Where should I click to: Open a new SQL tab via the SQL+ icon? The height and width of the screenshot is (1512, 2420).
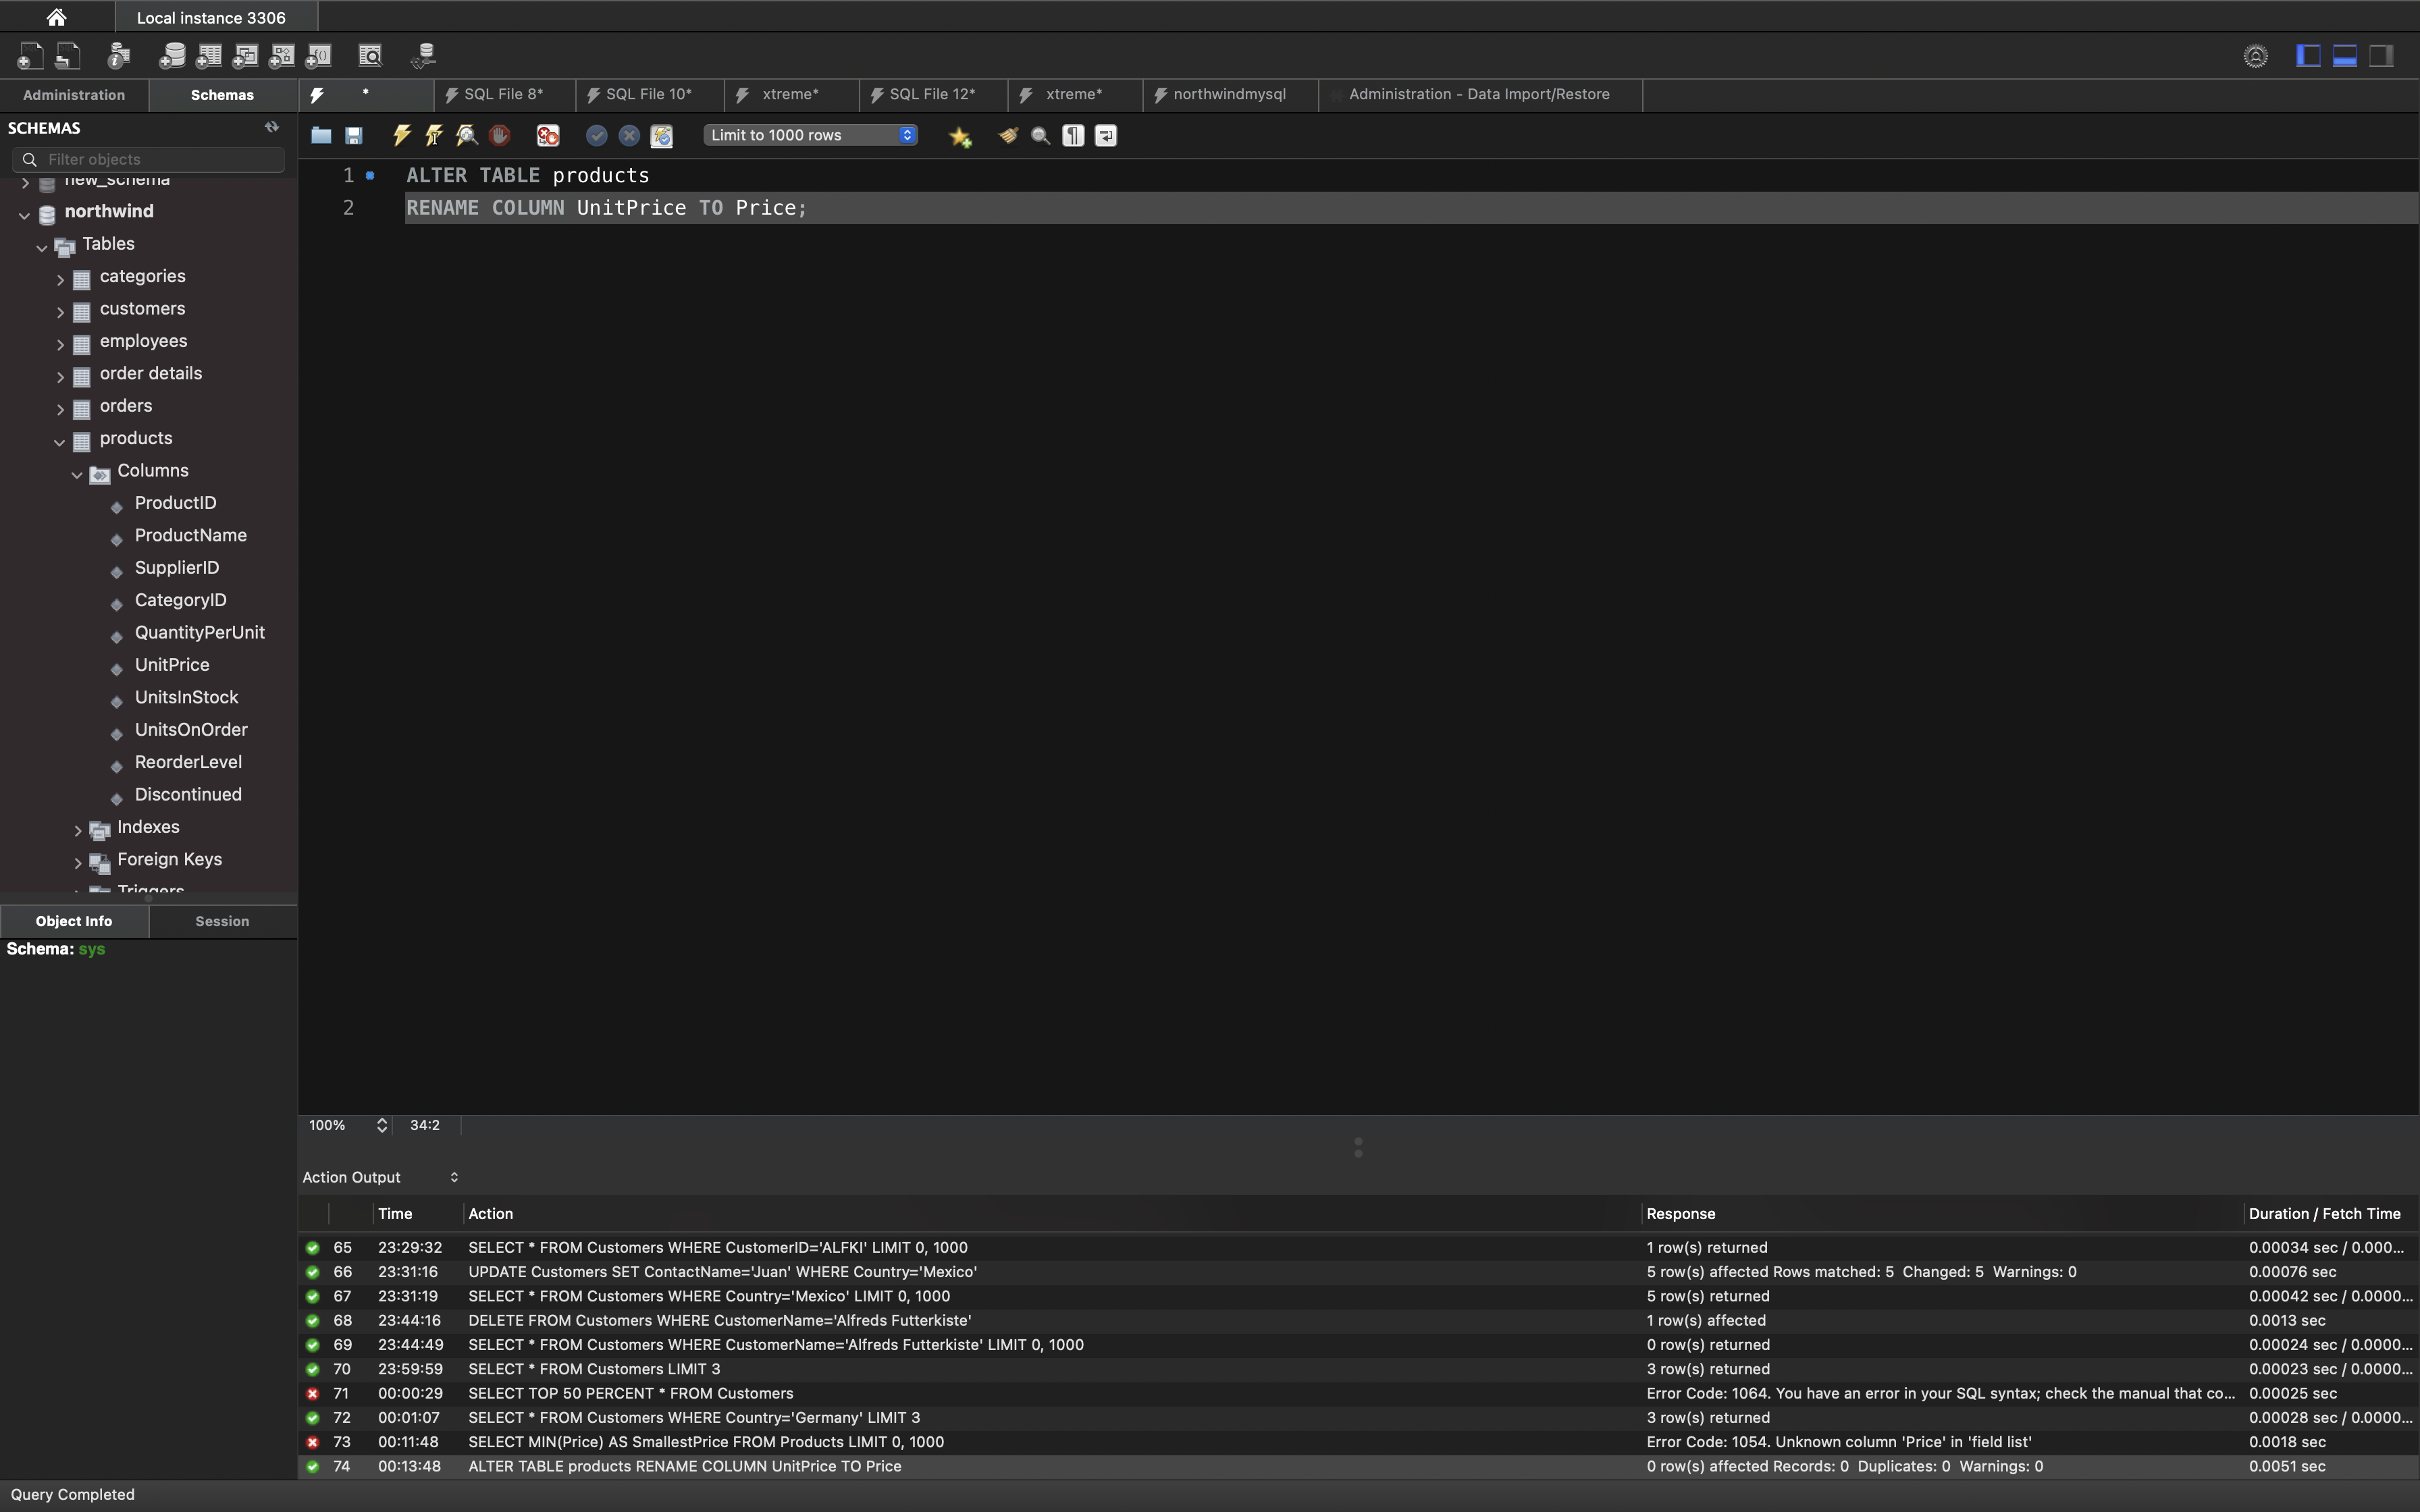(x=30, y=56)
